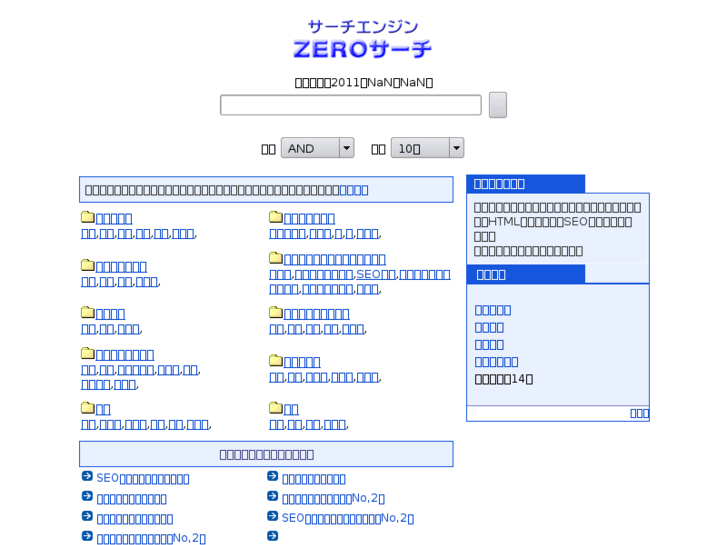Click the 2011 NaN NaN date text

(x=364, y=83)
